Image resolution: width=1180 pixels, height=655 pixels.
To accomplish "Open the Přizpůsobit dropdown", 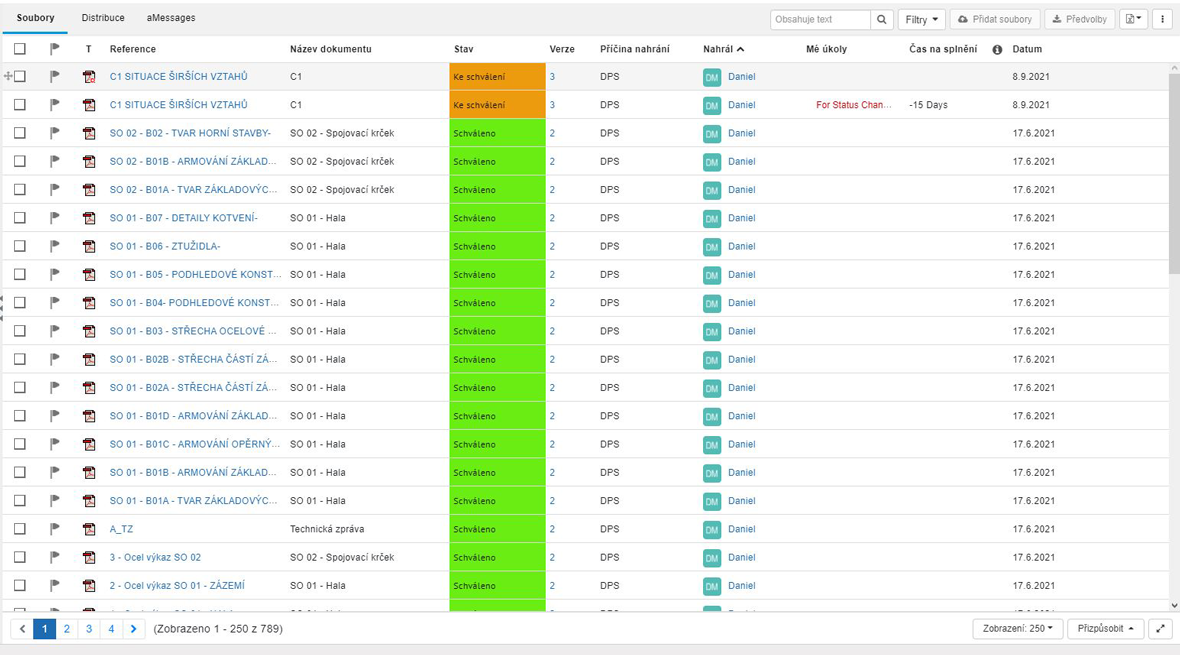I will [1105, 629].
